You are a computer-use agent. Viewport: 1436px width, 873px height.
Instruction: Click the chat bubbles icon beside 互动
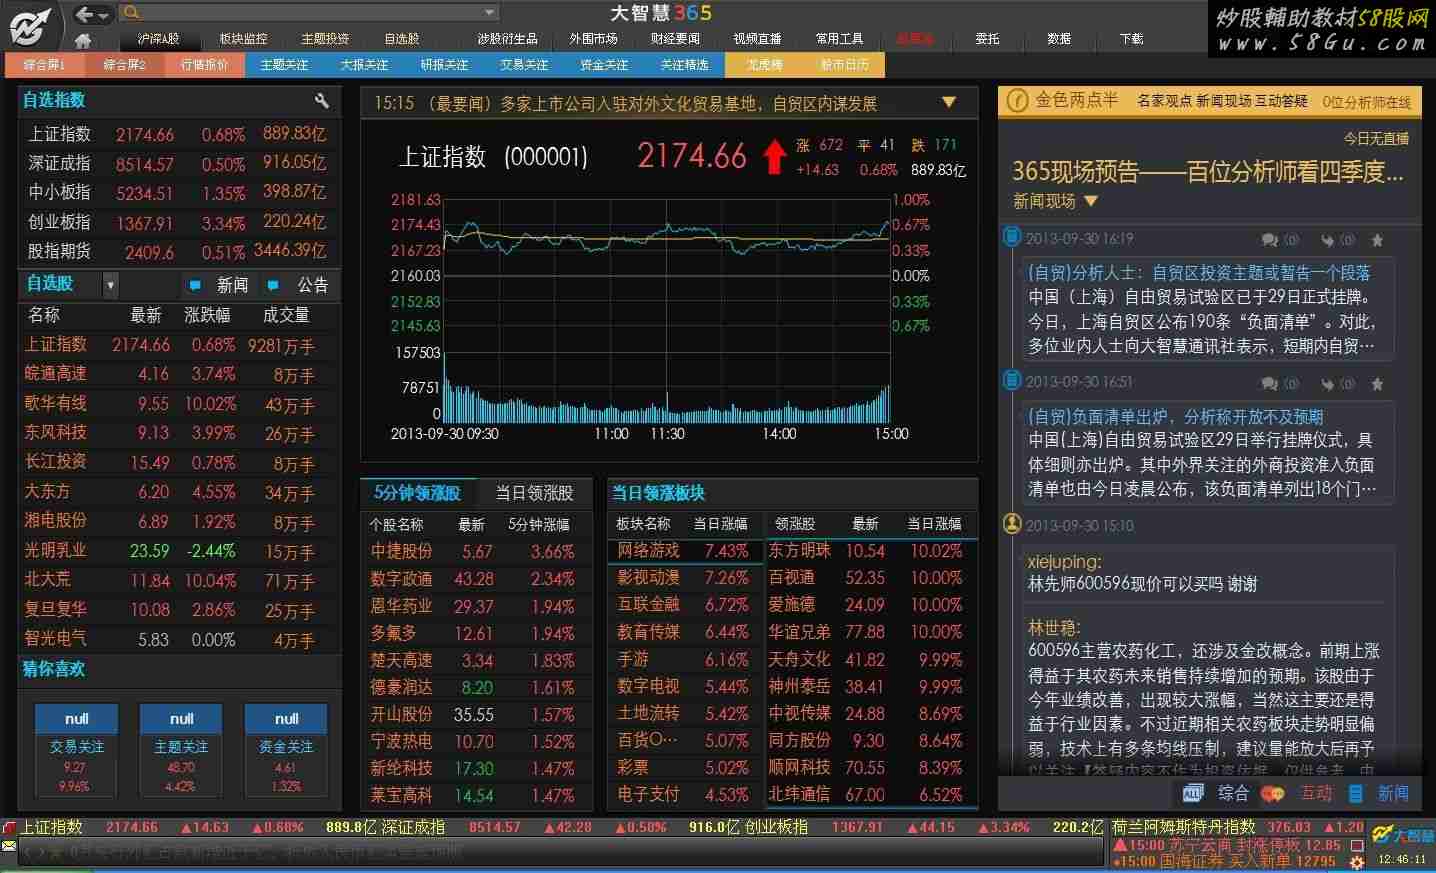tap(1272, 794)
